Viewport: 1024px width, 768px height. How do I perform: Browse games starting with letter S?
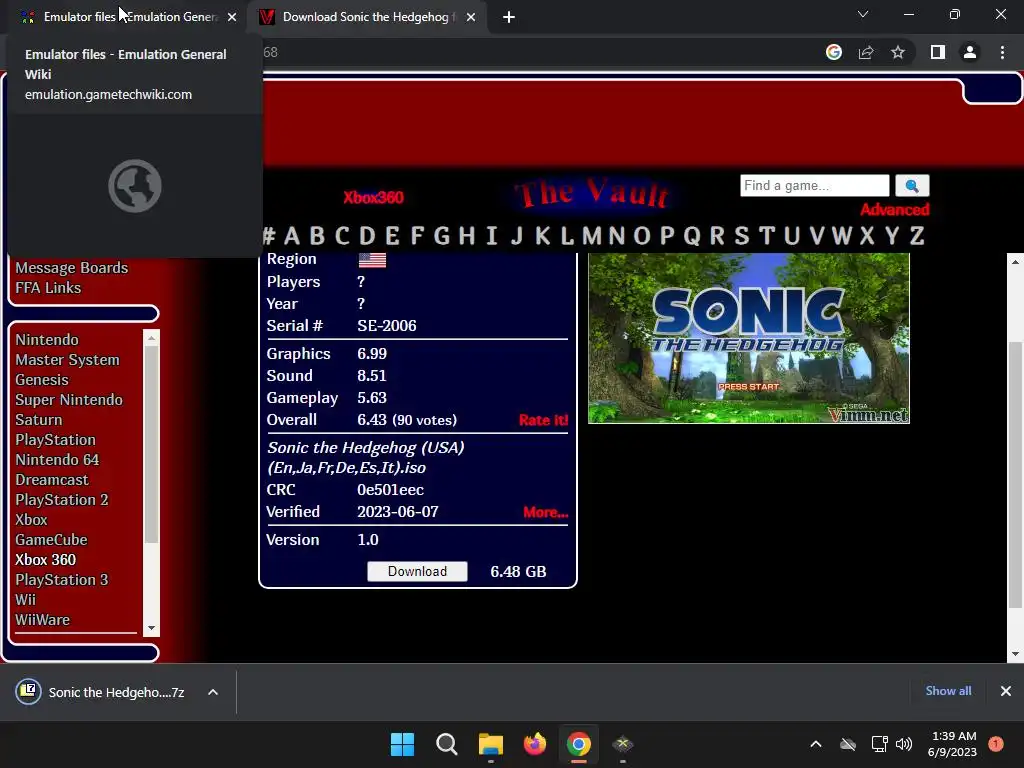(x=741, y=235)
